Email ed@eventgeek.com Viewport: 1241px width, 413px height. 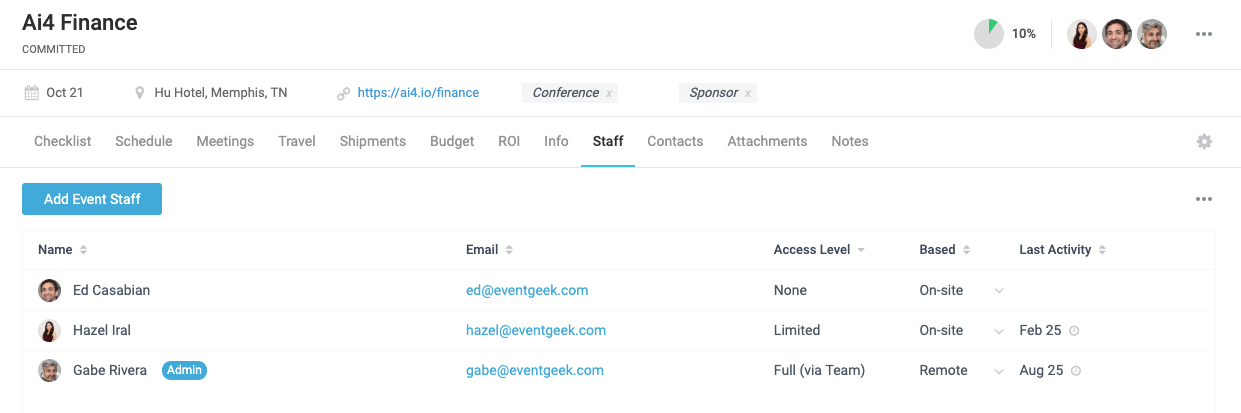coord(527,291)
